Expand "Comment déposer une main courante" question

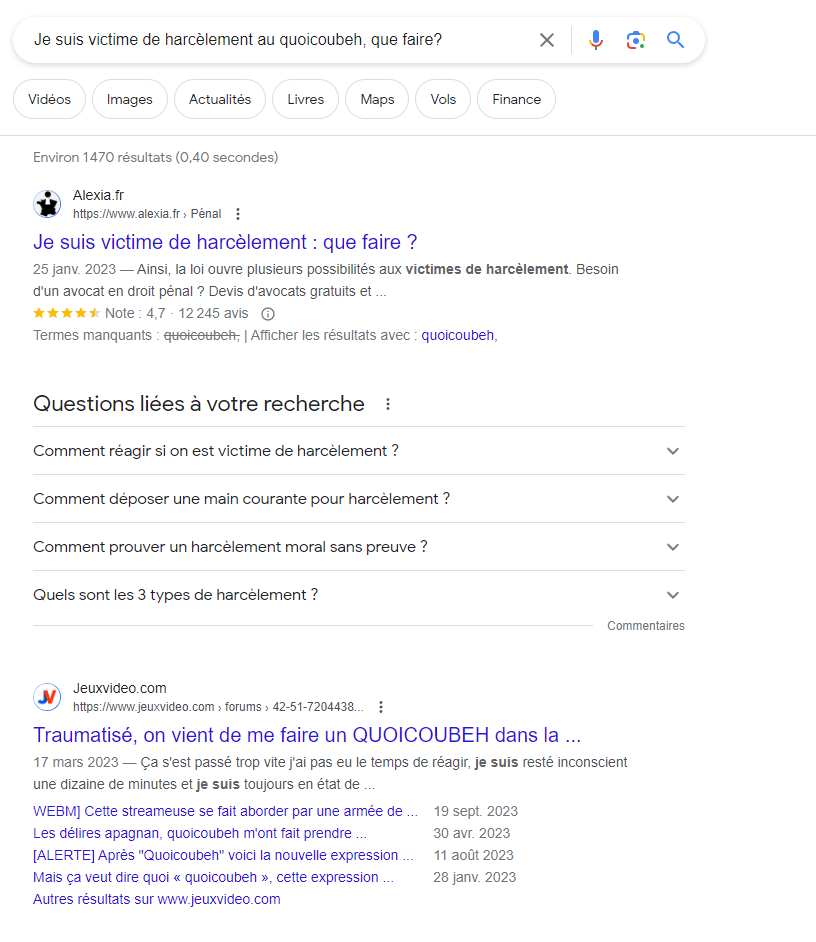(673, 499)
